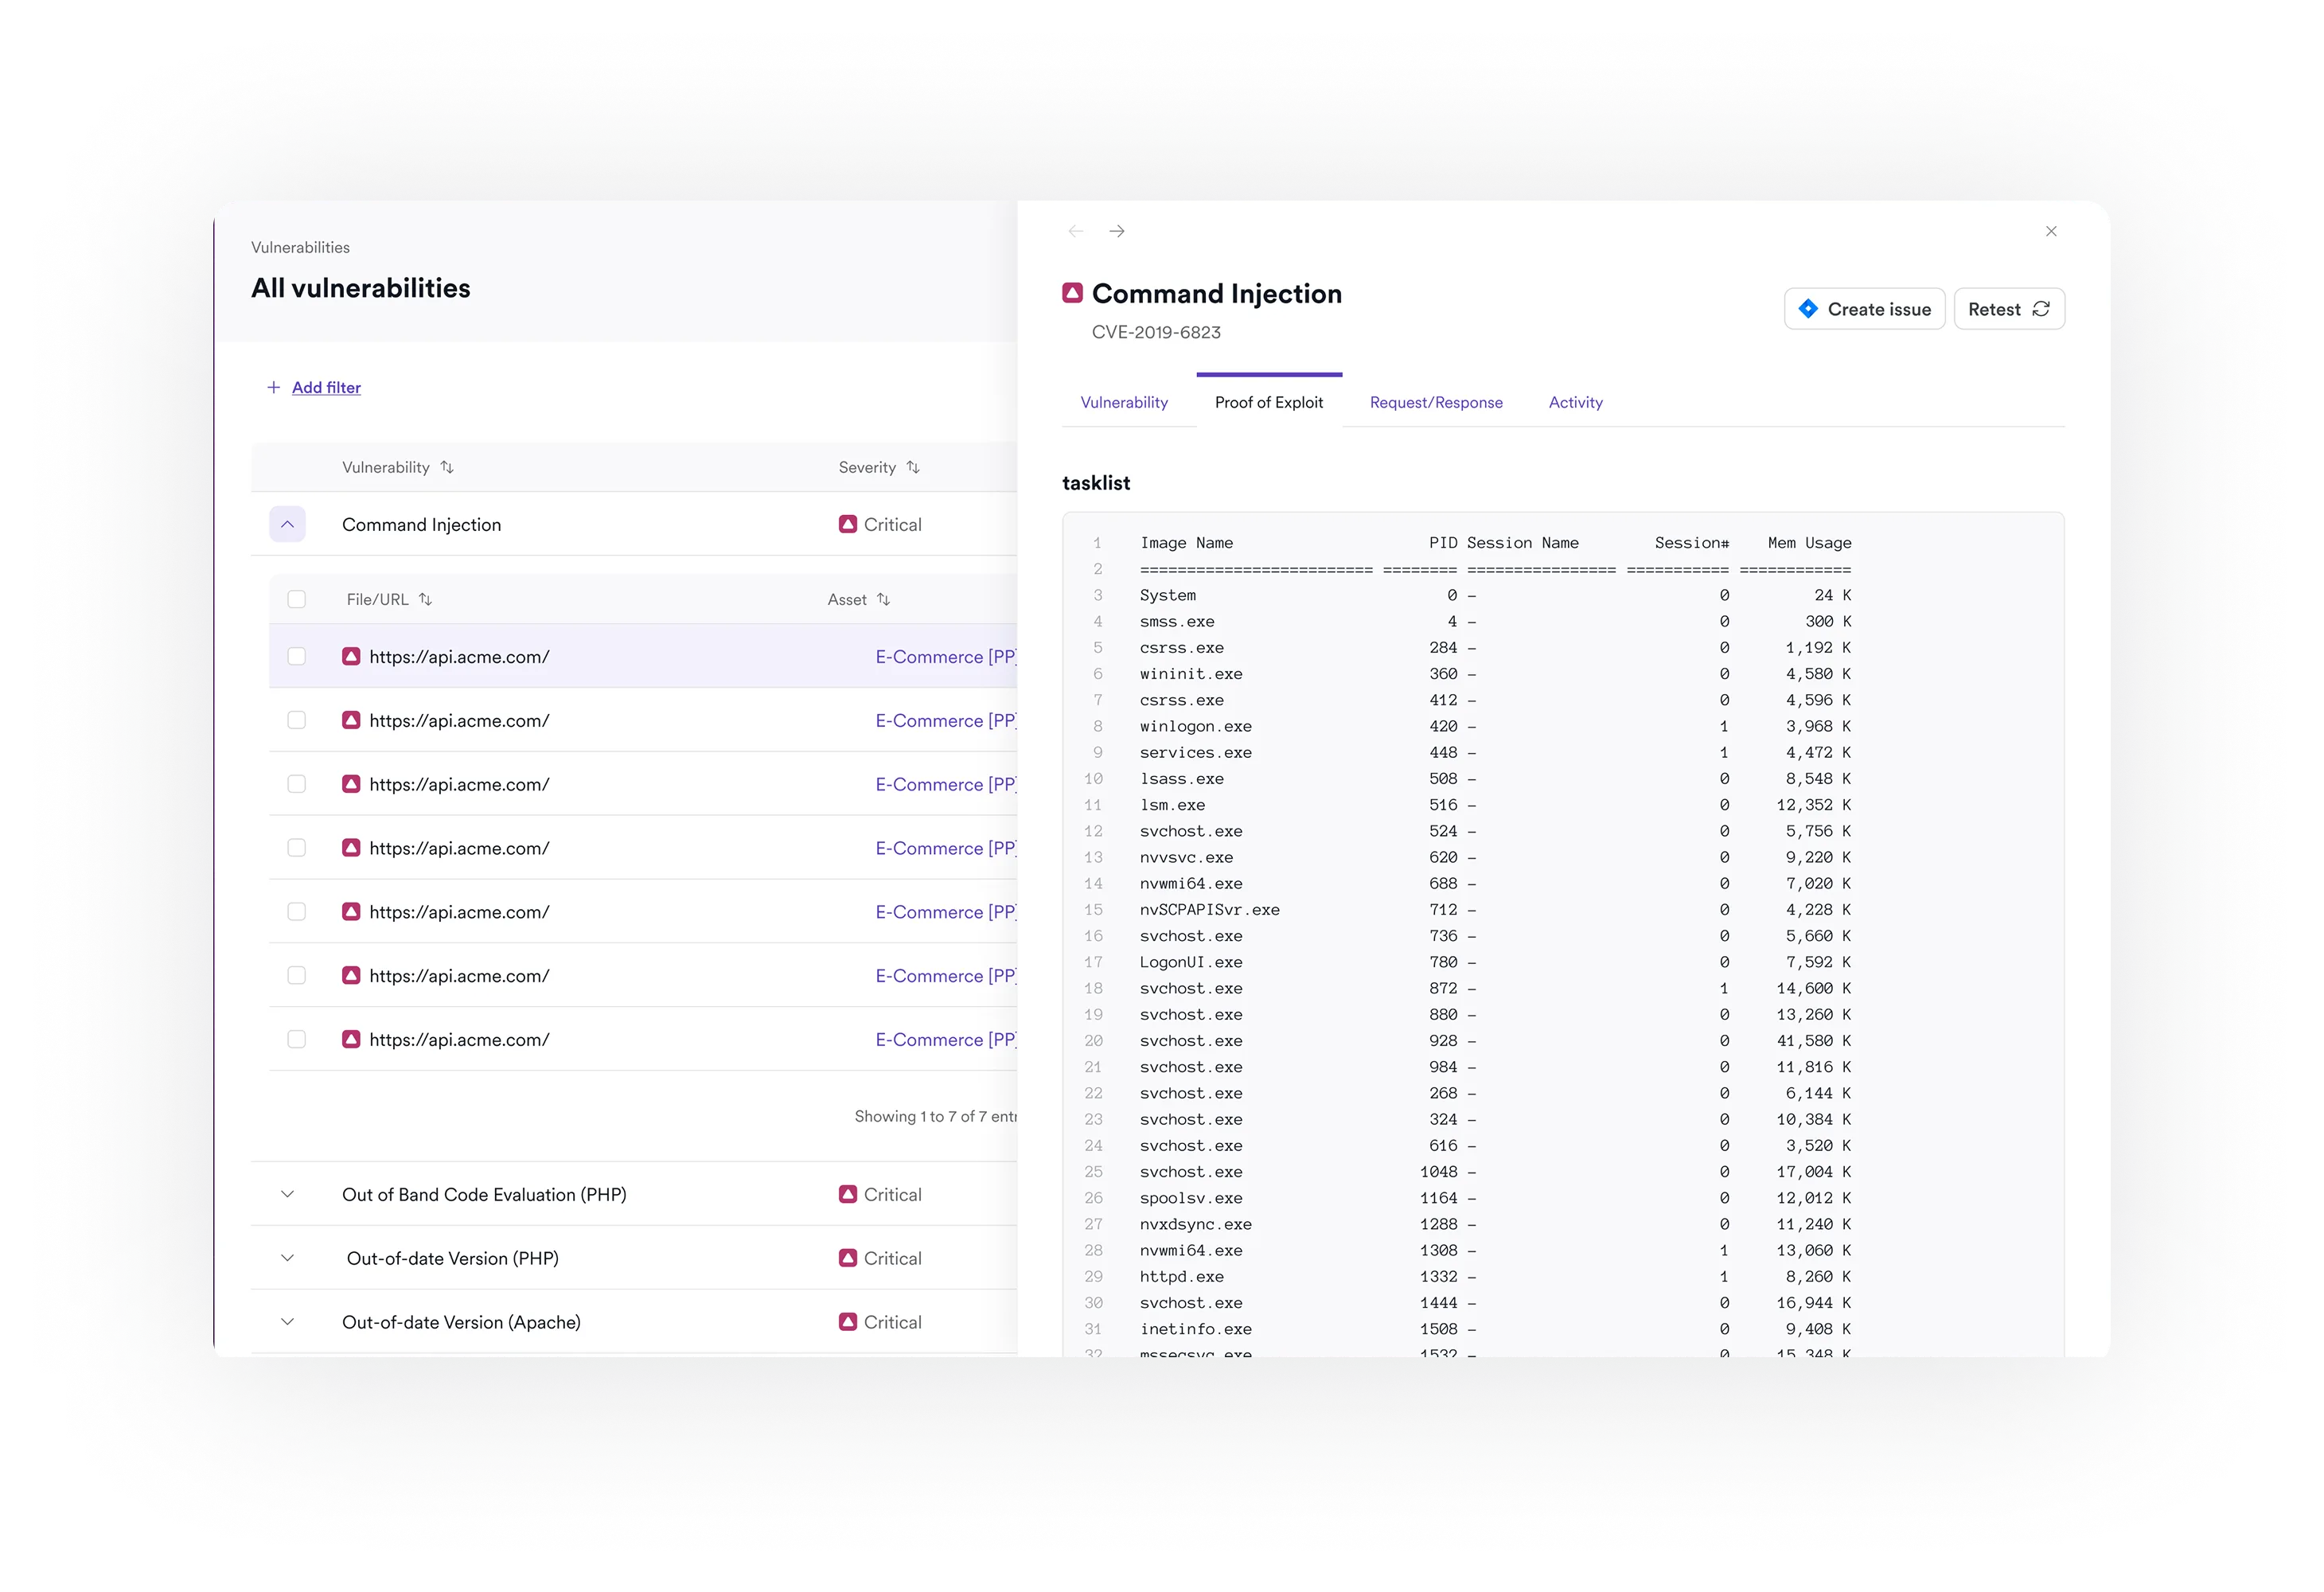The image size is (2324, 1592).
Task: Sort by Asset column arrows
Action: (x=883, y=599)
